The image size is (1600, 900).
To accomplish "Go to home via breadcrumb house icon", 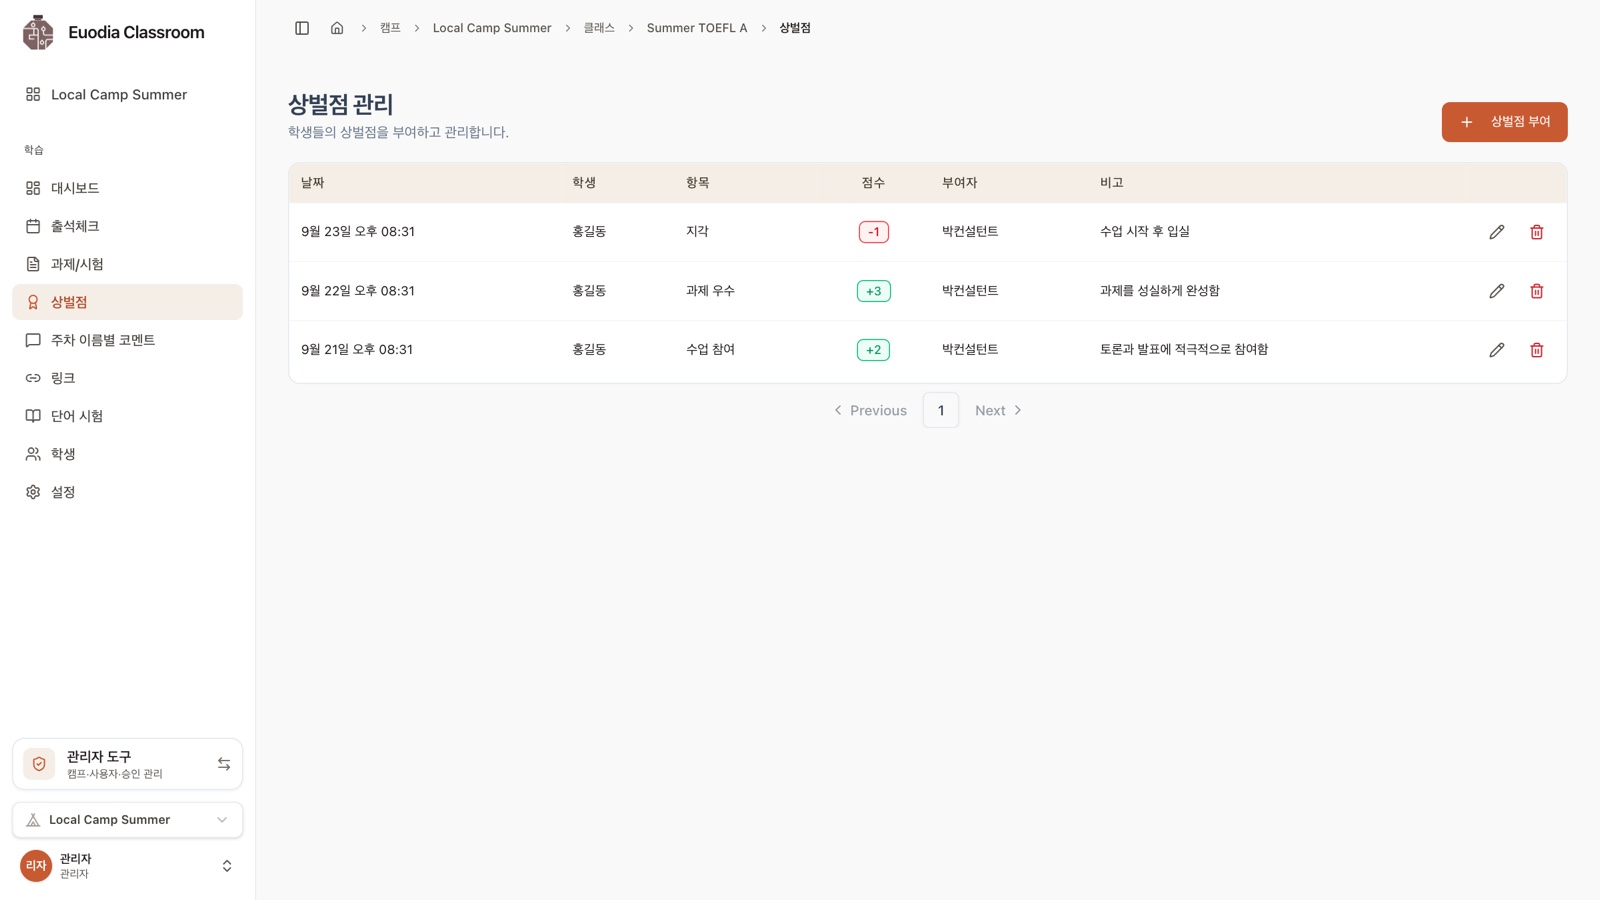I will coord(337,28).
